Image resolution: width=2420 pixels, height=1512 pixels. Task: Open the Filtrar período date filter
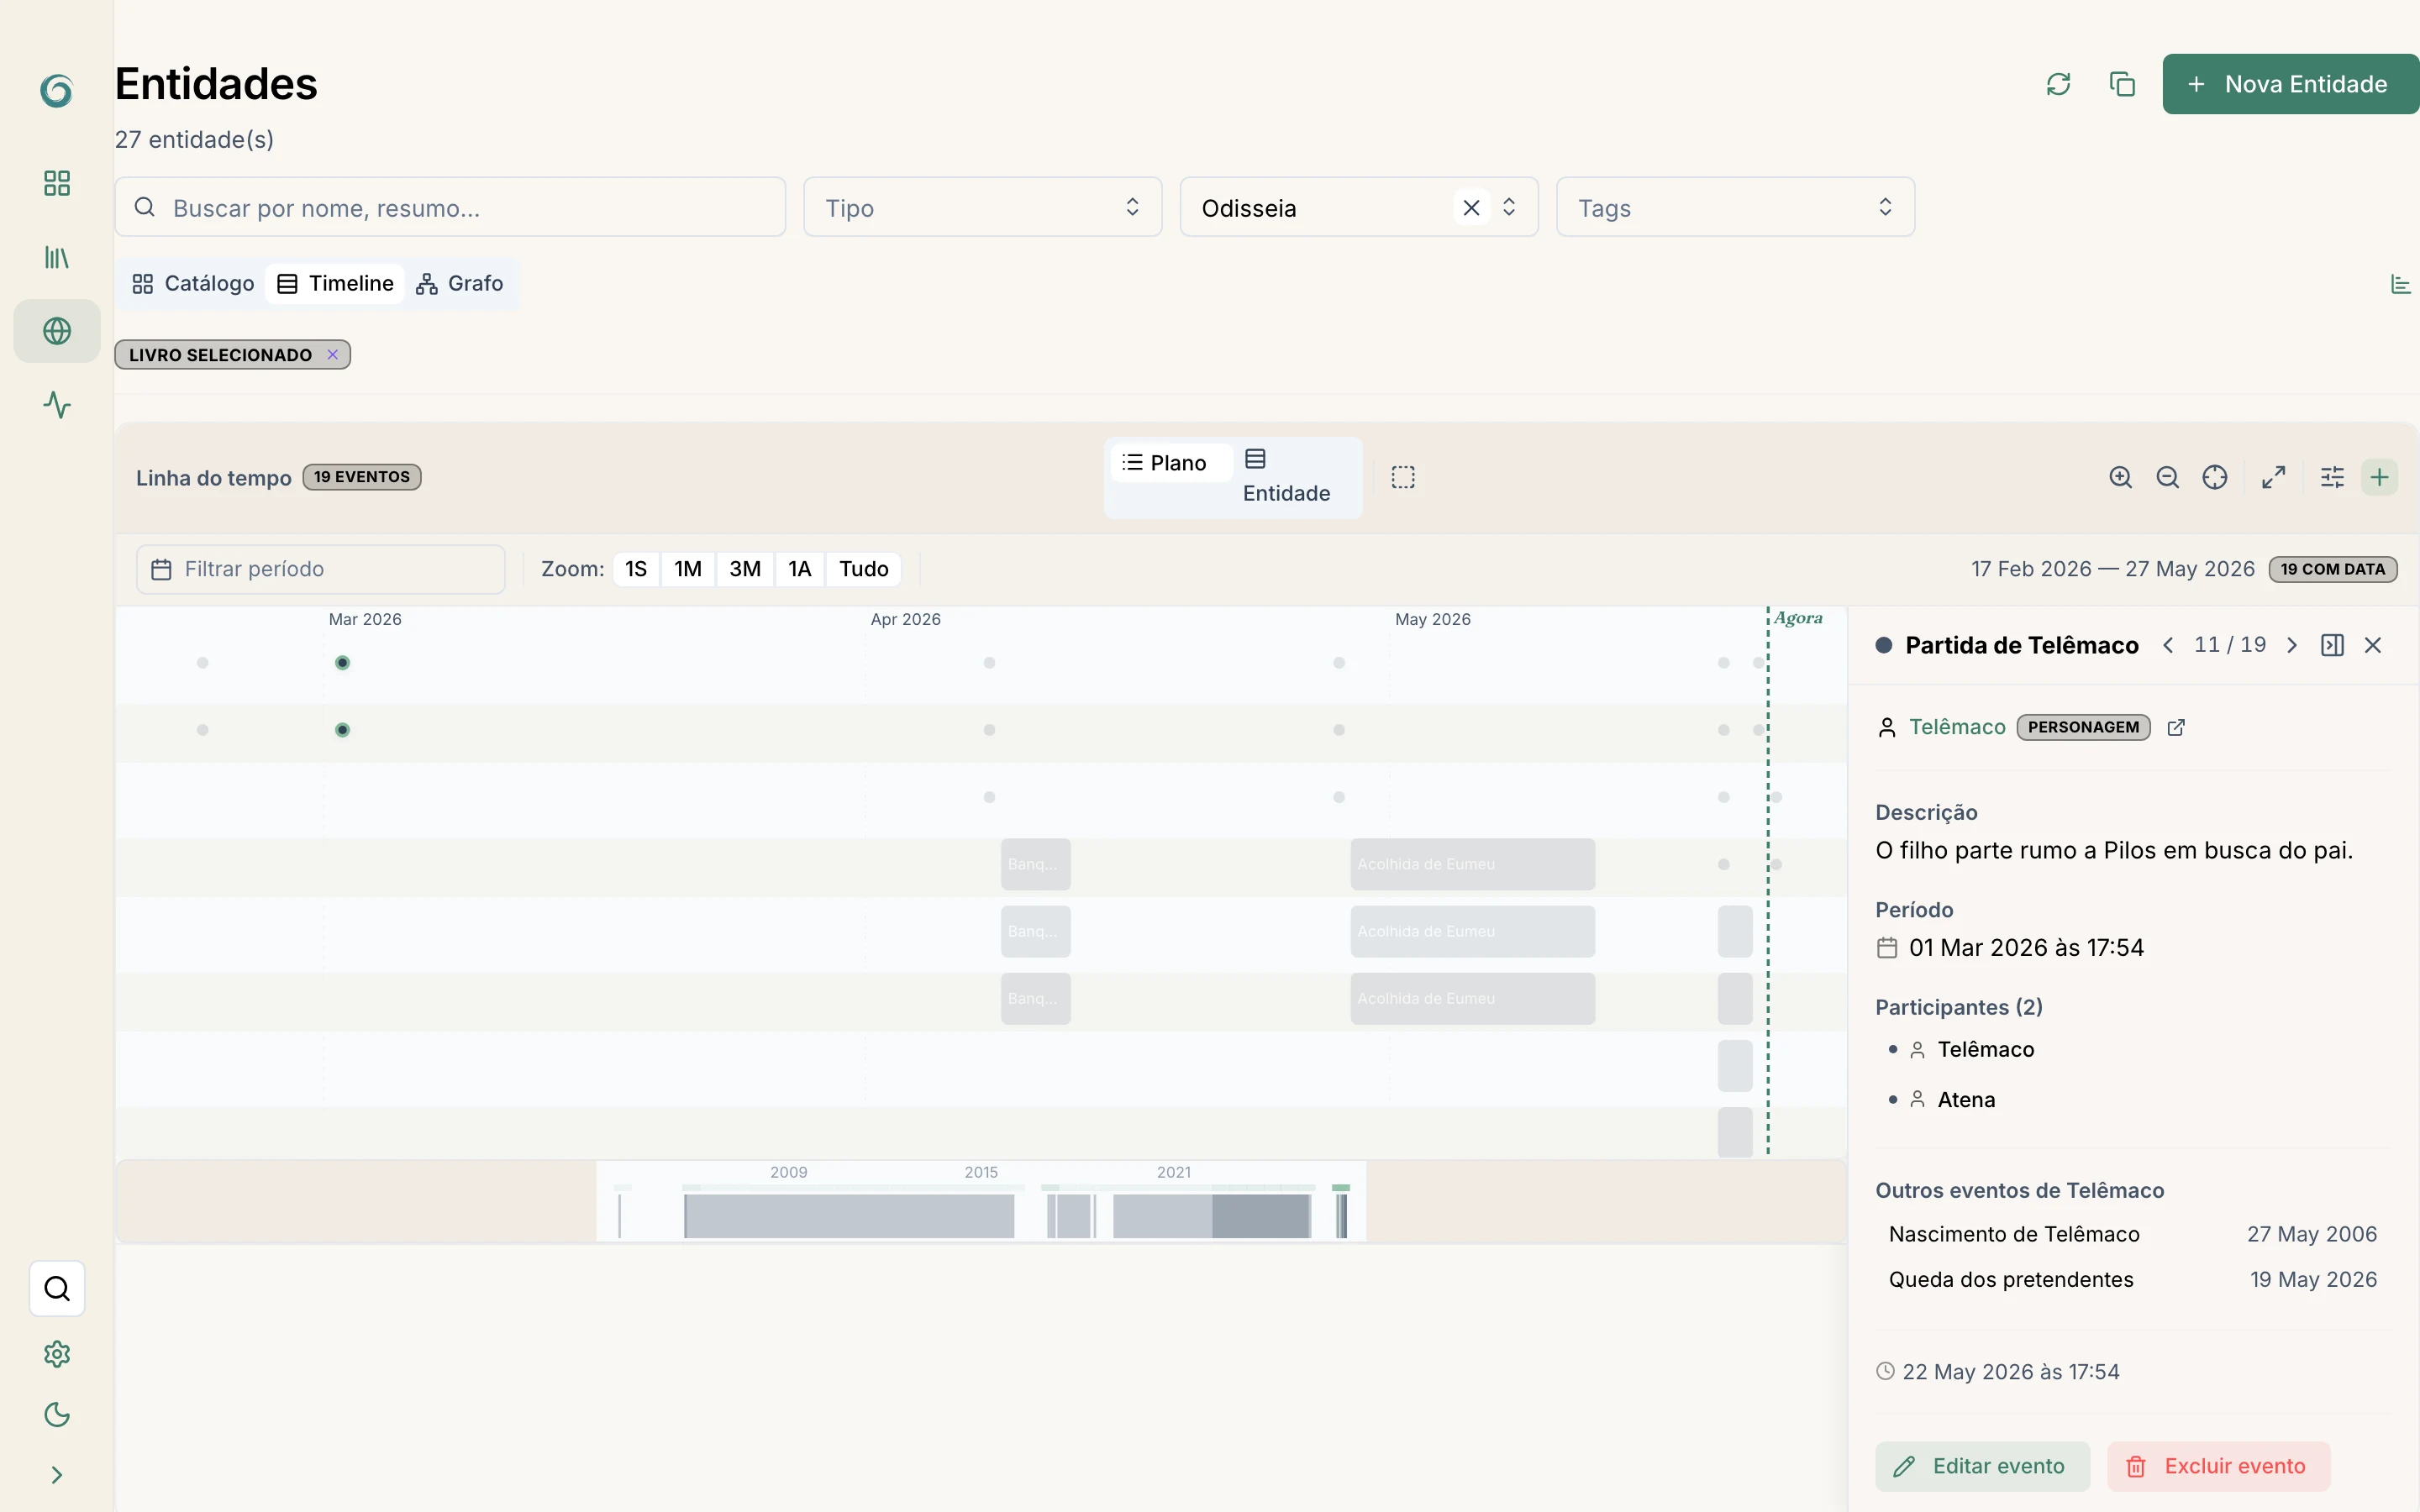click(320, 569)
